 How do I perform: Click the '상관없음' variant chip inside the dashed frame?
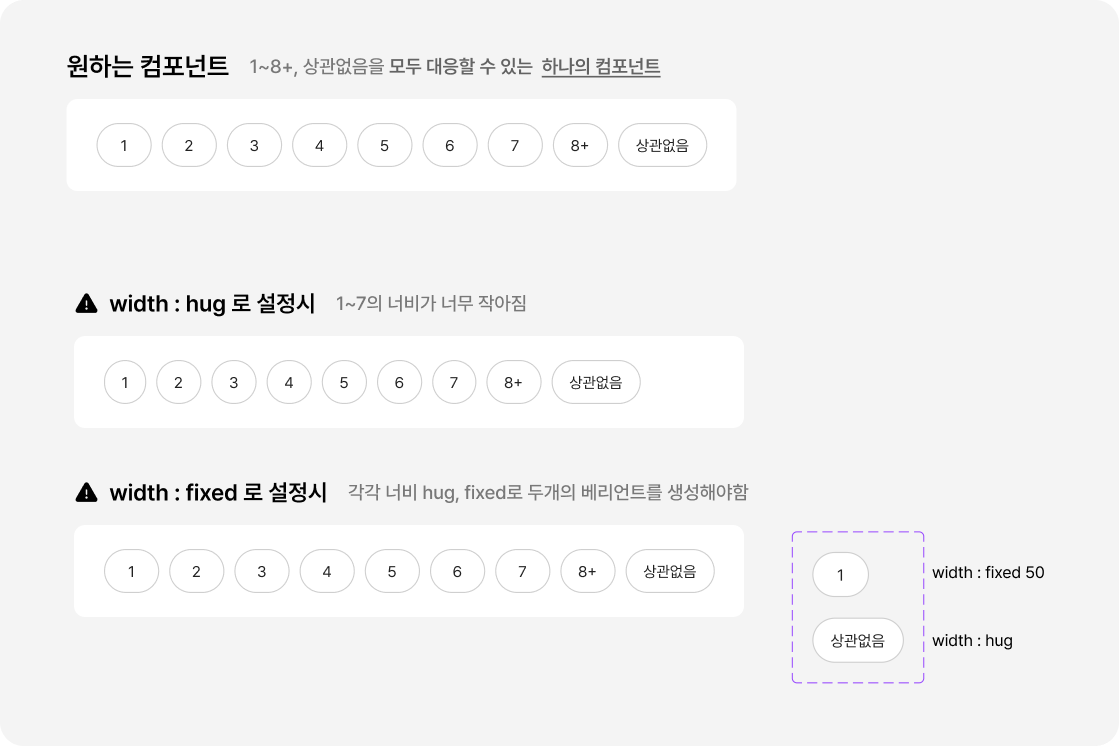point(857,640)
